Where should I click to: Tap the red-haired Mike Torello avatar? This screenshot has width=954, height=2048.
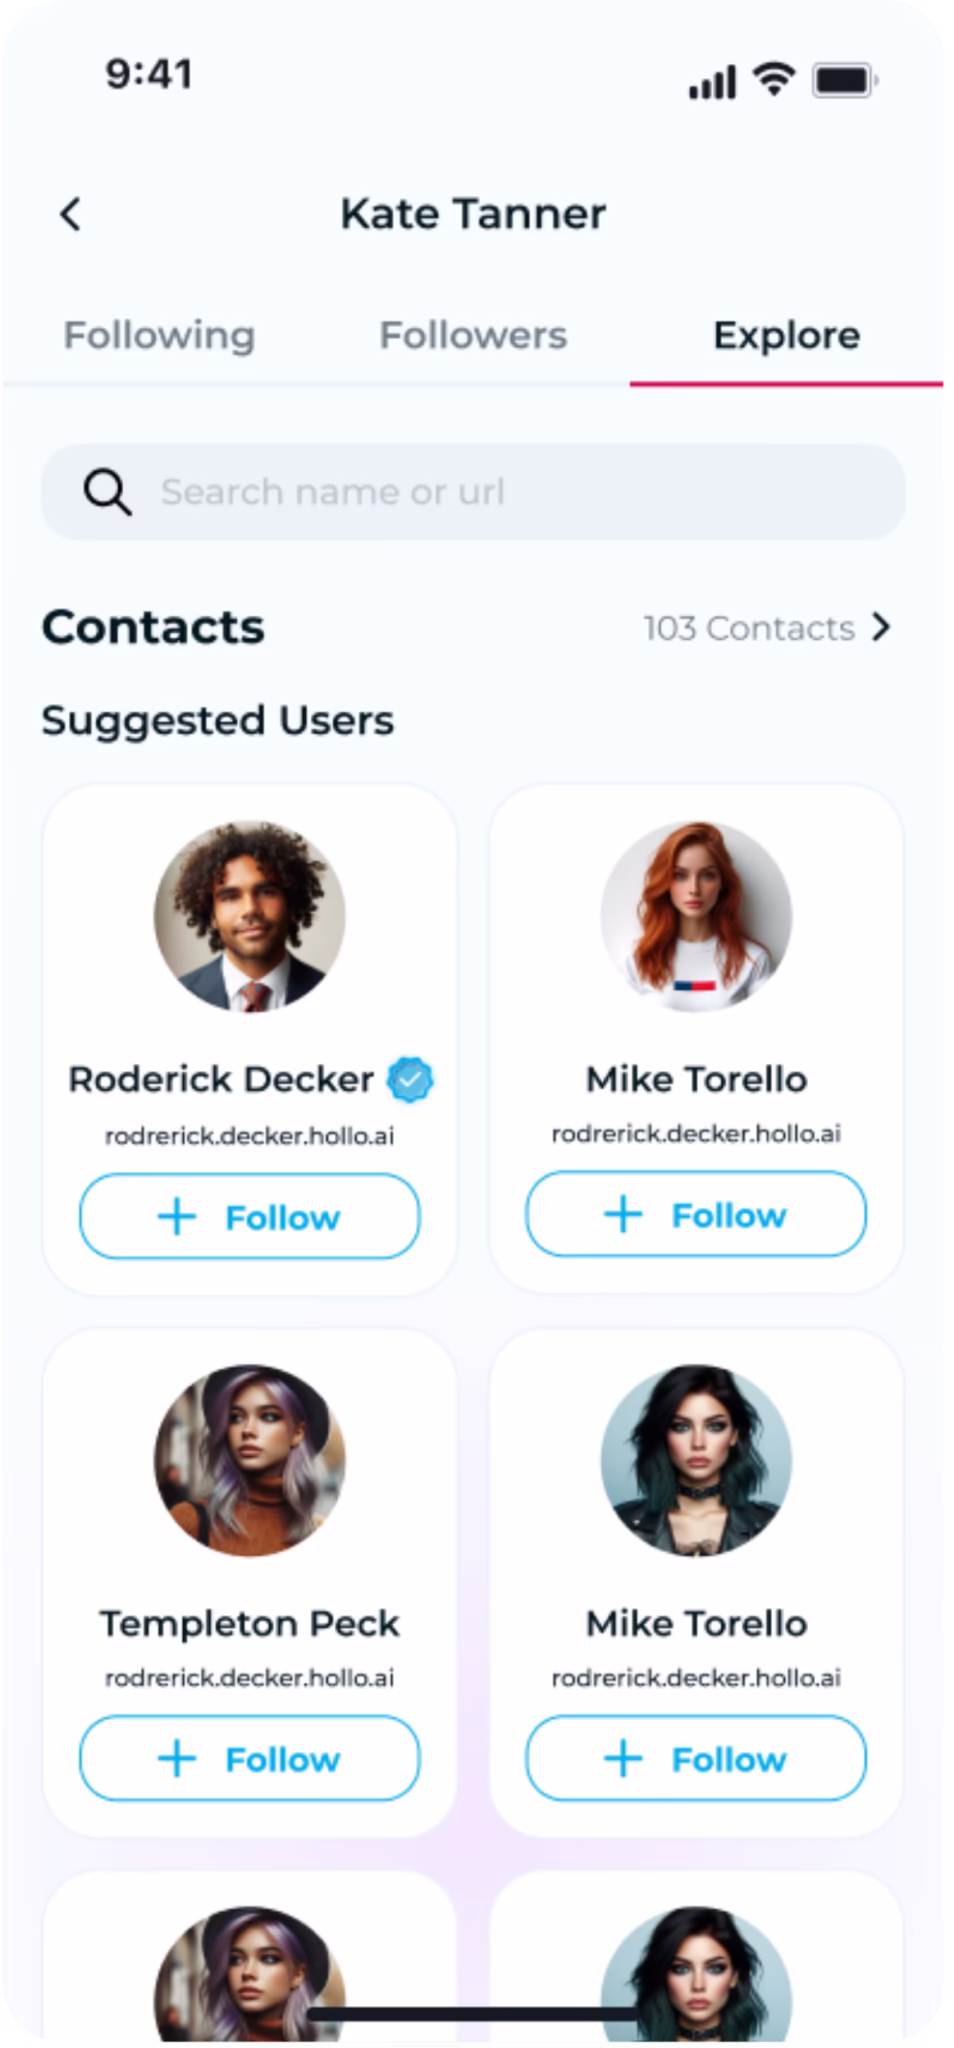(x=696, y=916)
